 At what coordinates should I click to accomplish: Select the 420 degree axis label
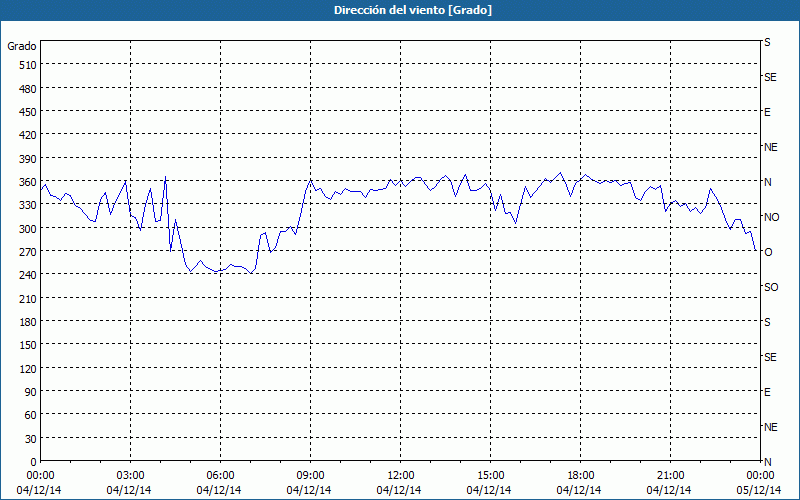(28, 135)
